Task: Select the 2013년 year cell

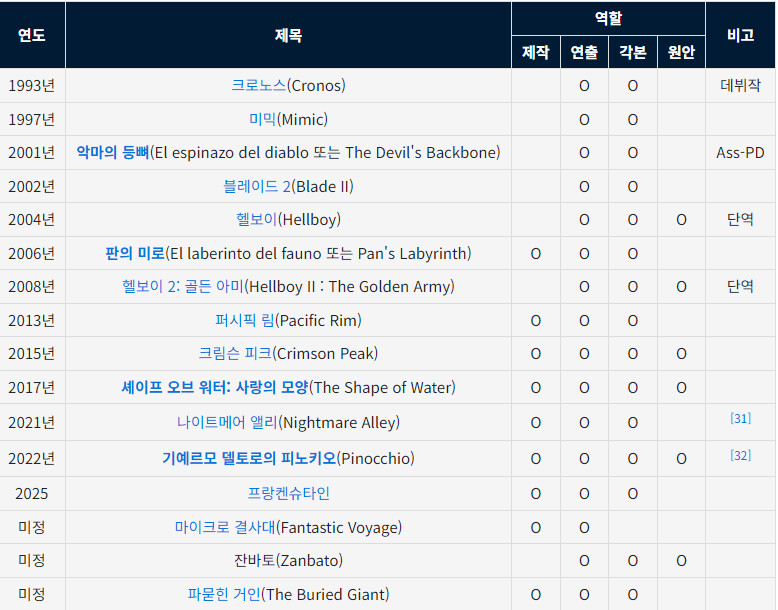Action: [x=32, y=321]
